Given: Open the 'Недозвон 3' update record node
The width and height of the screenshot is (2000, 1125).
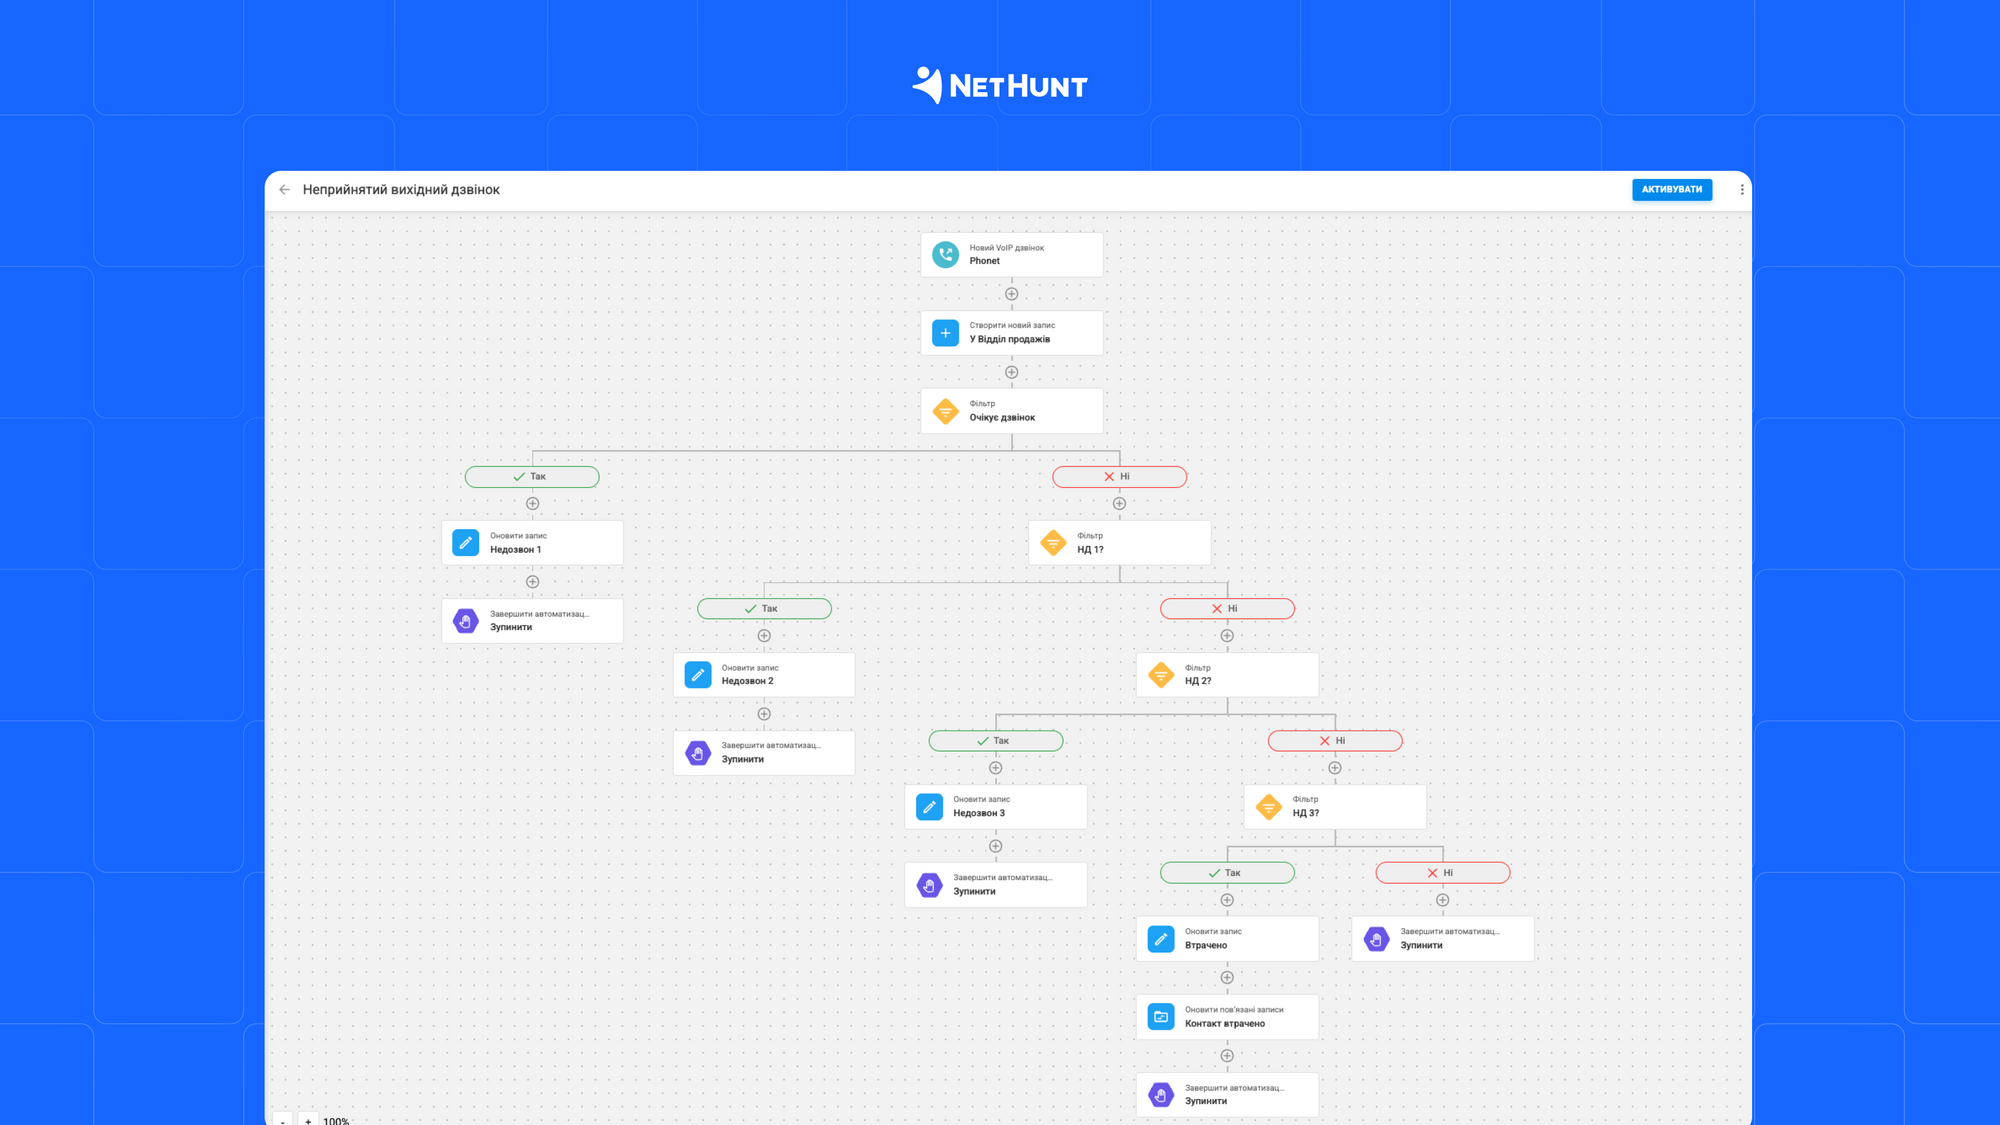Looking at the screenshot, I should click(996, 807).
